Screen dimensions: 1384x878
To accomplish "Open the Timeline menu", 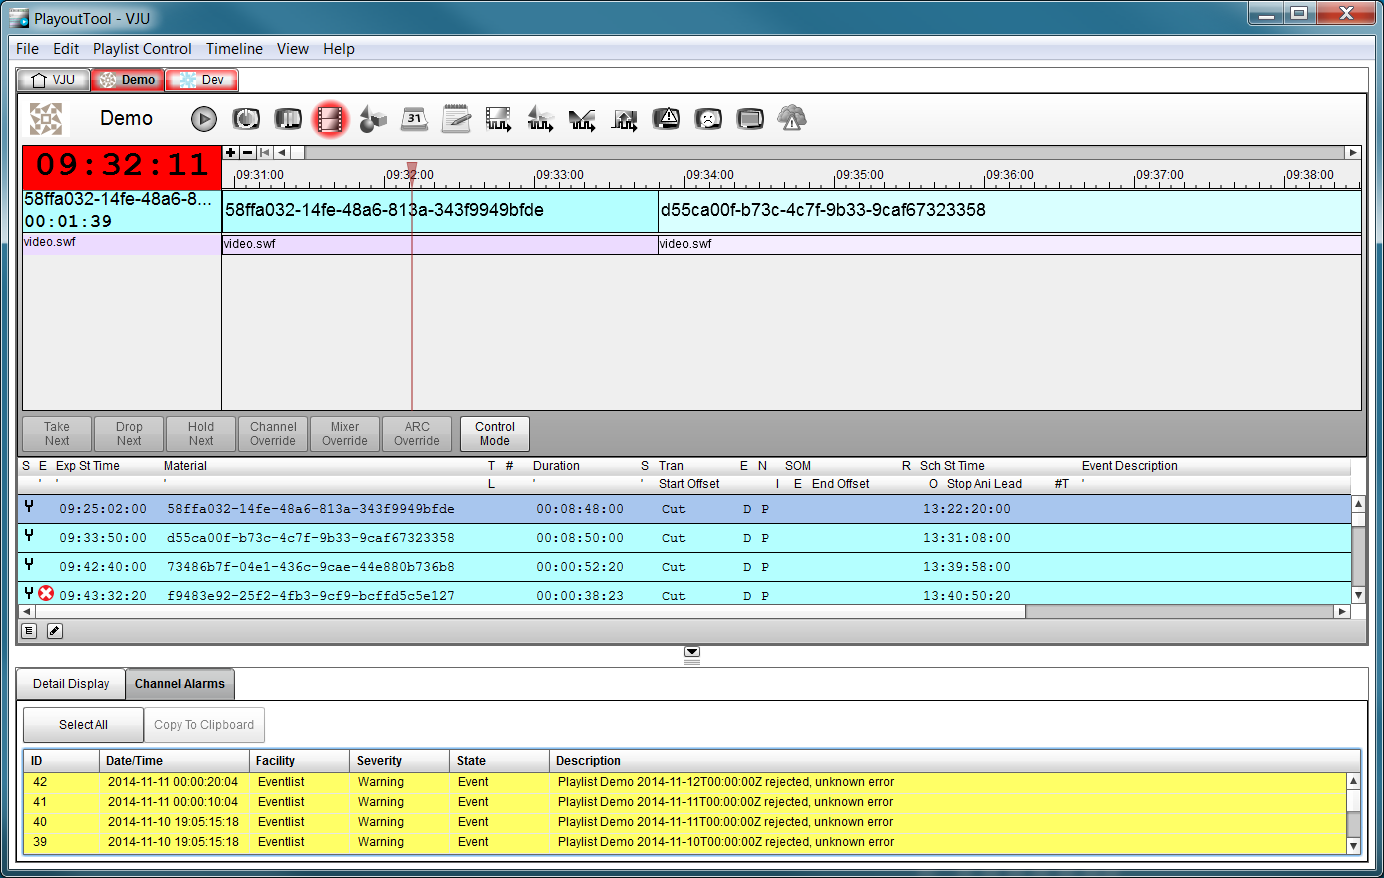I will coord(234,49).
